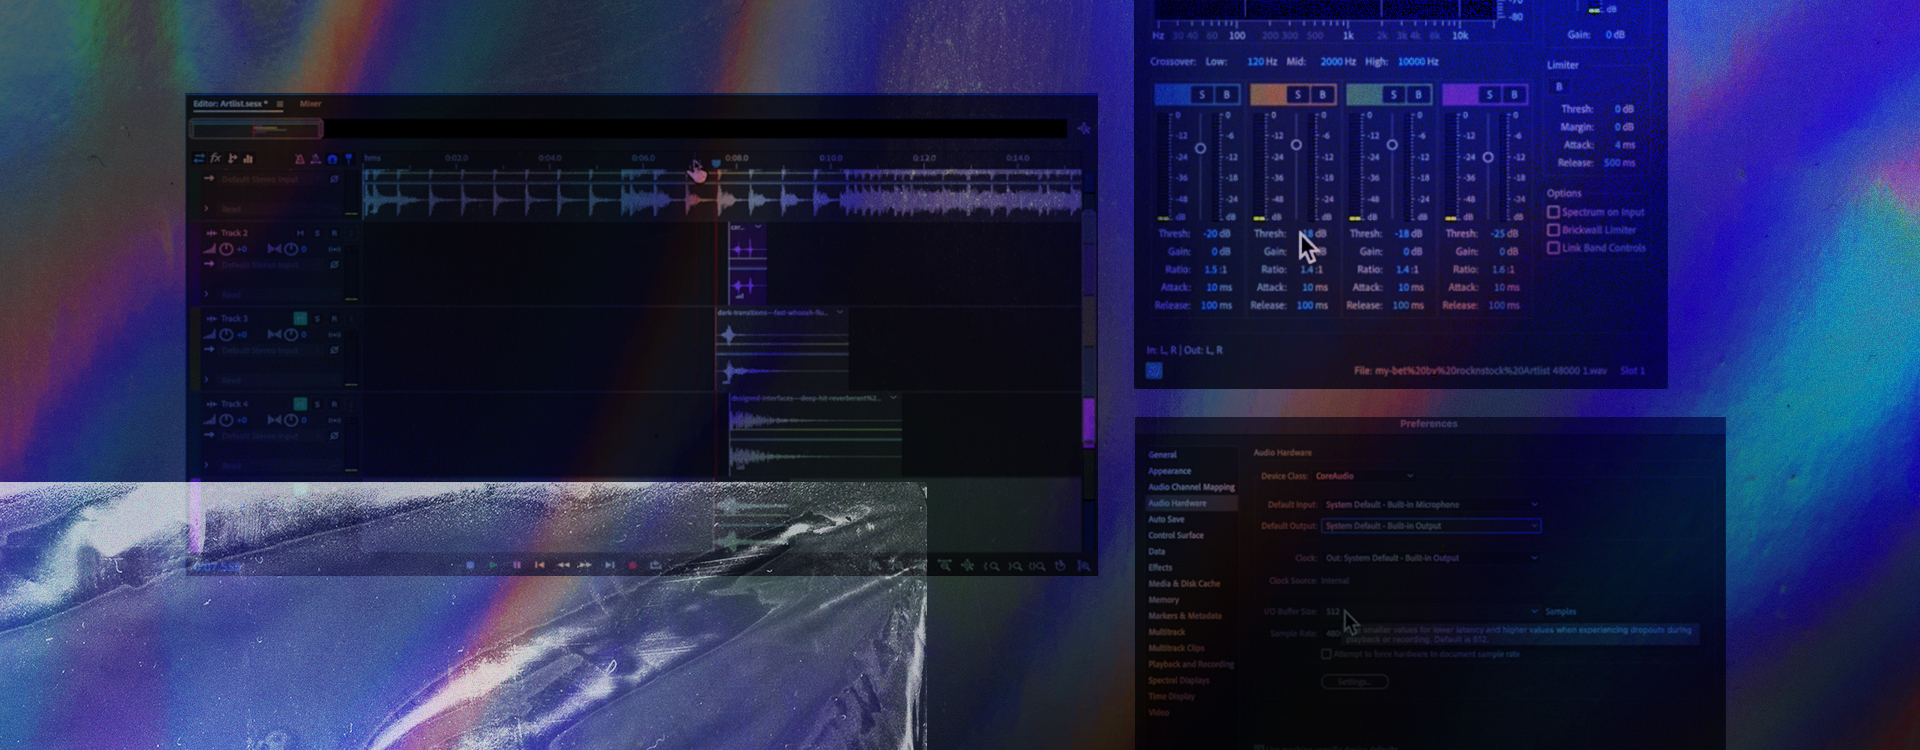Solo Track 3 with S button

point(317,318)
